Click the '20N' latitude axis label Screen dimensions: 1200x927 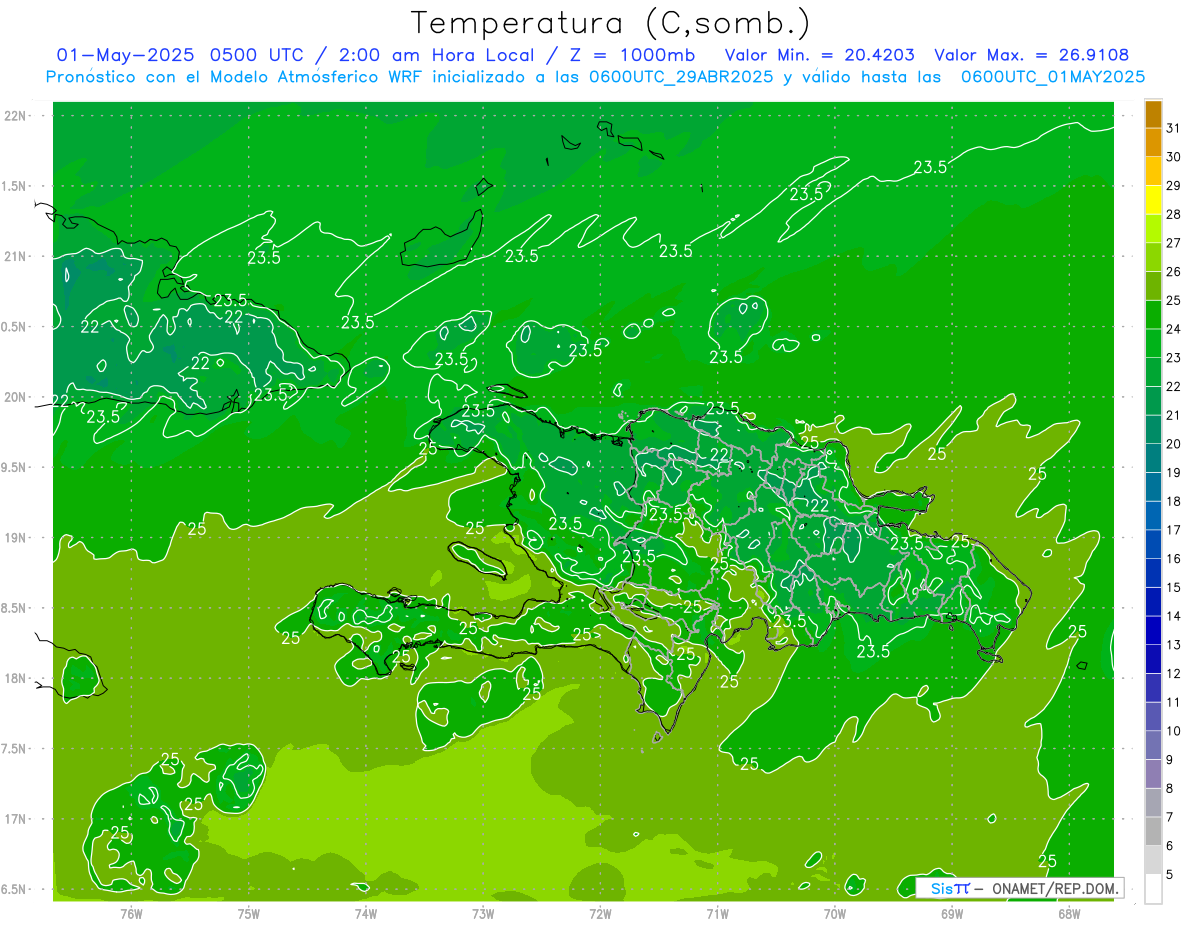16,397
